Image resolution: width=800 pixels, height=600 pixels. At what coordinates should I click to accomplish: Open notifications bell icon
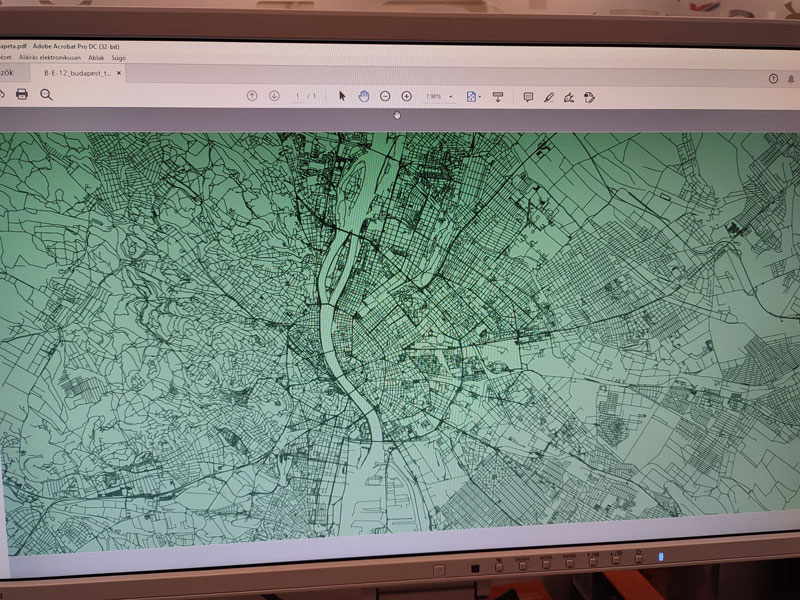pyautogui.click(x=791, y=79)
